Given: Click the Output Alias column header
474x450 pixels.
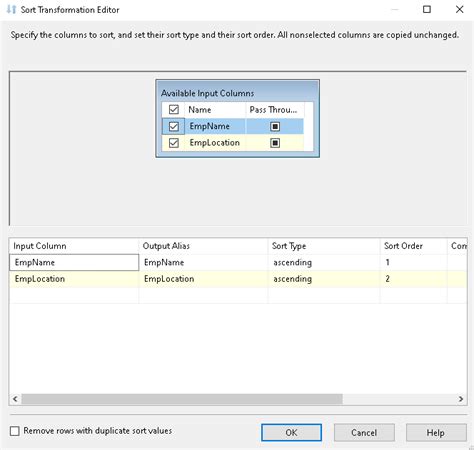Looking at the screenshot, I should point(203,246).
